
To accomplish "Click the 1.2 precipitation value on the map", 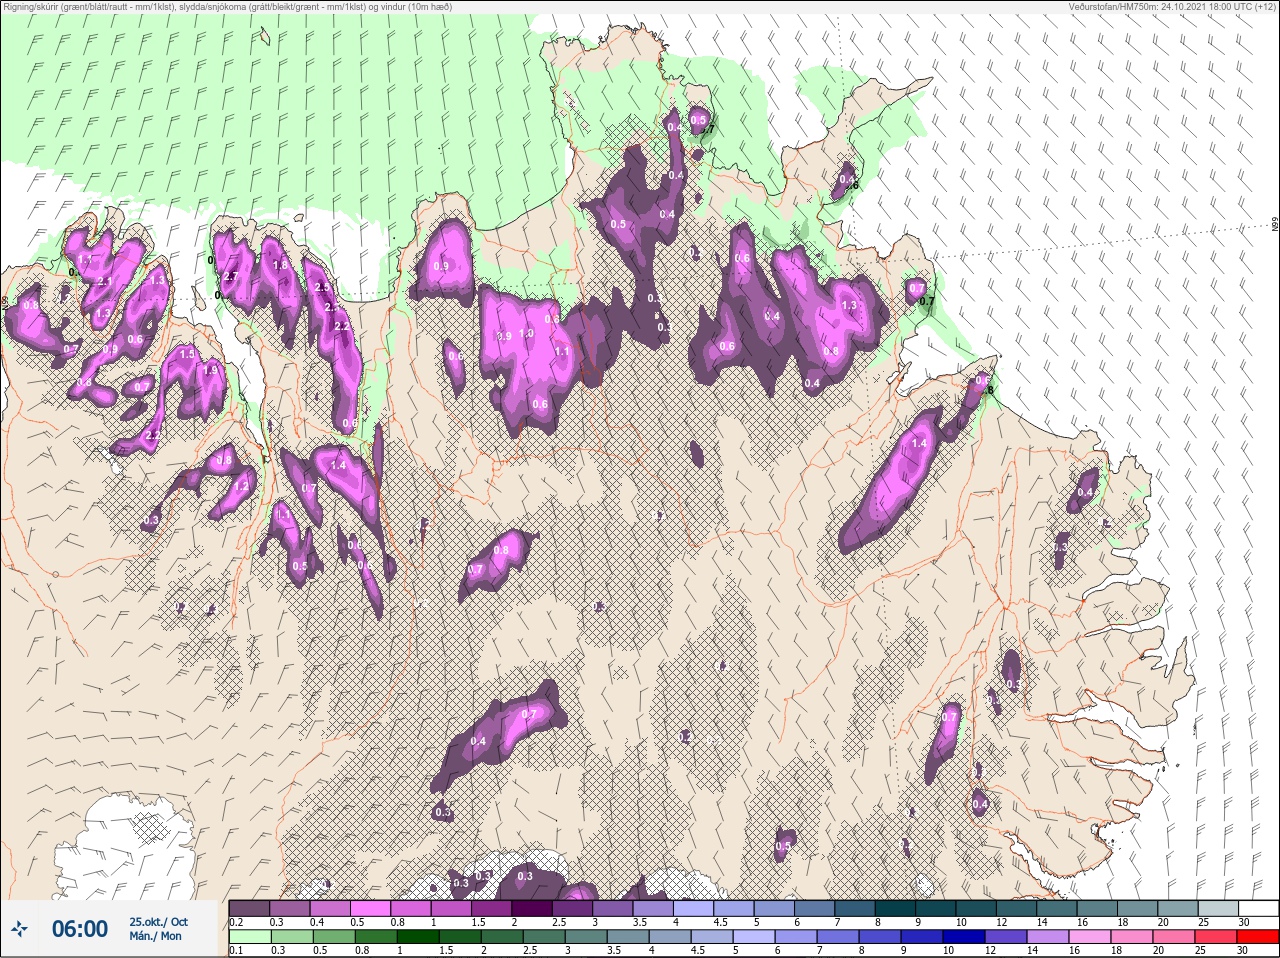I will 242,486.
